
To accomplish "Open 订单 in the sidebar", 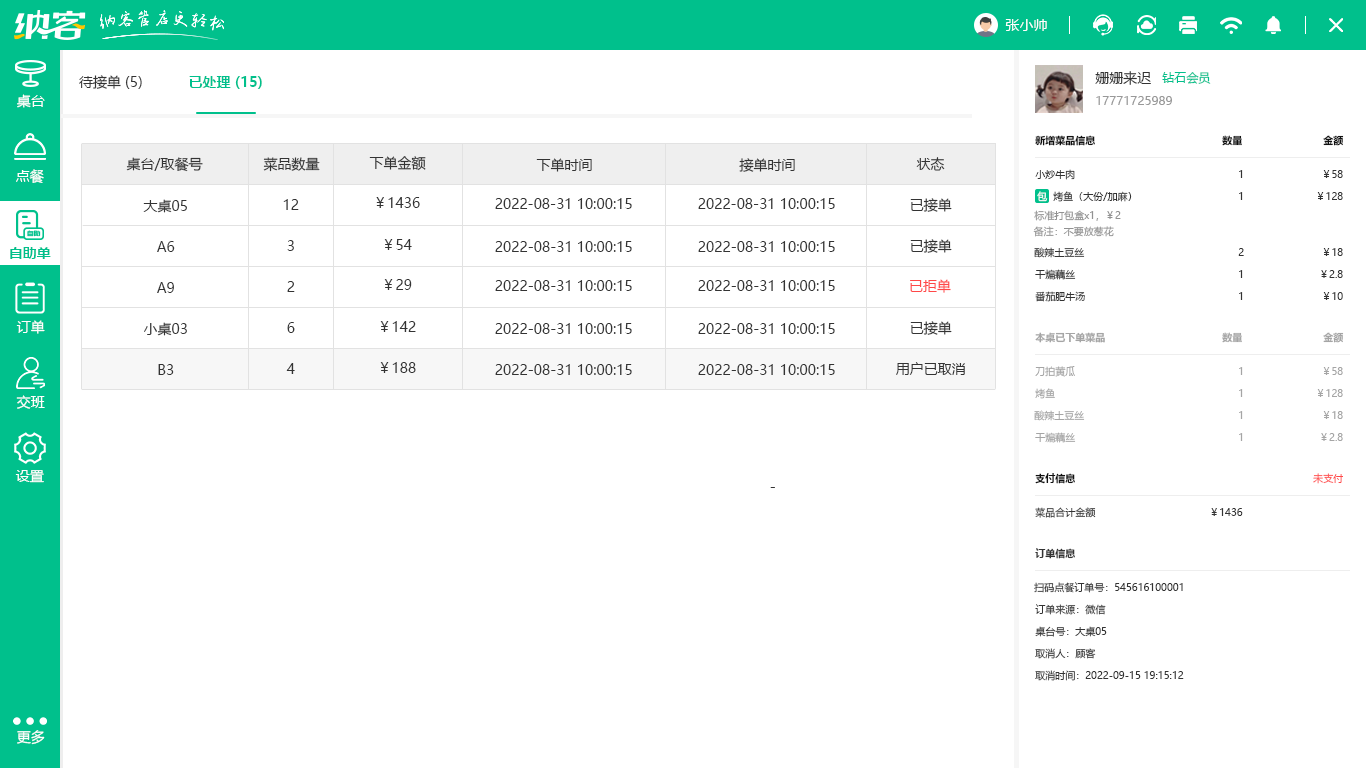I will coord(30,309).
